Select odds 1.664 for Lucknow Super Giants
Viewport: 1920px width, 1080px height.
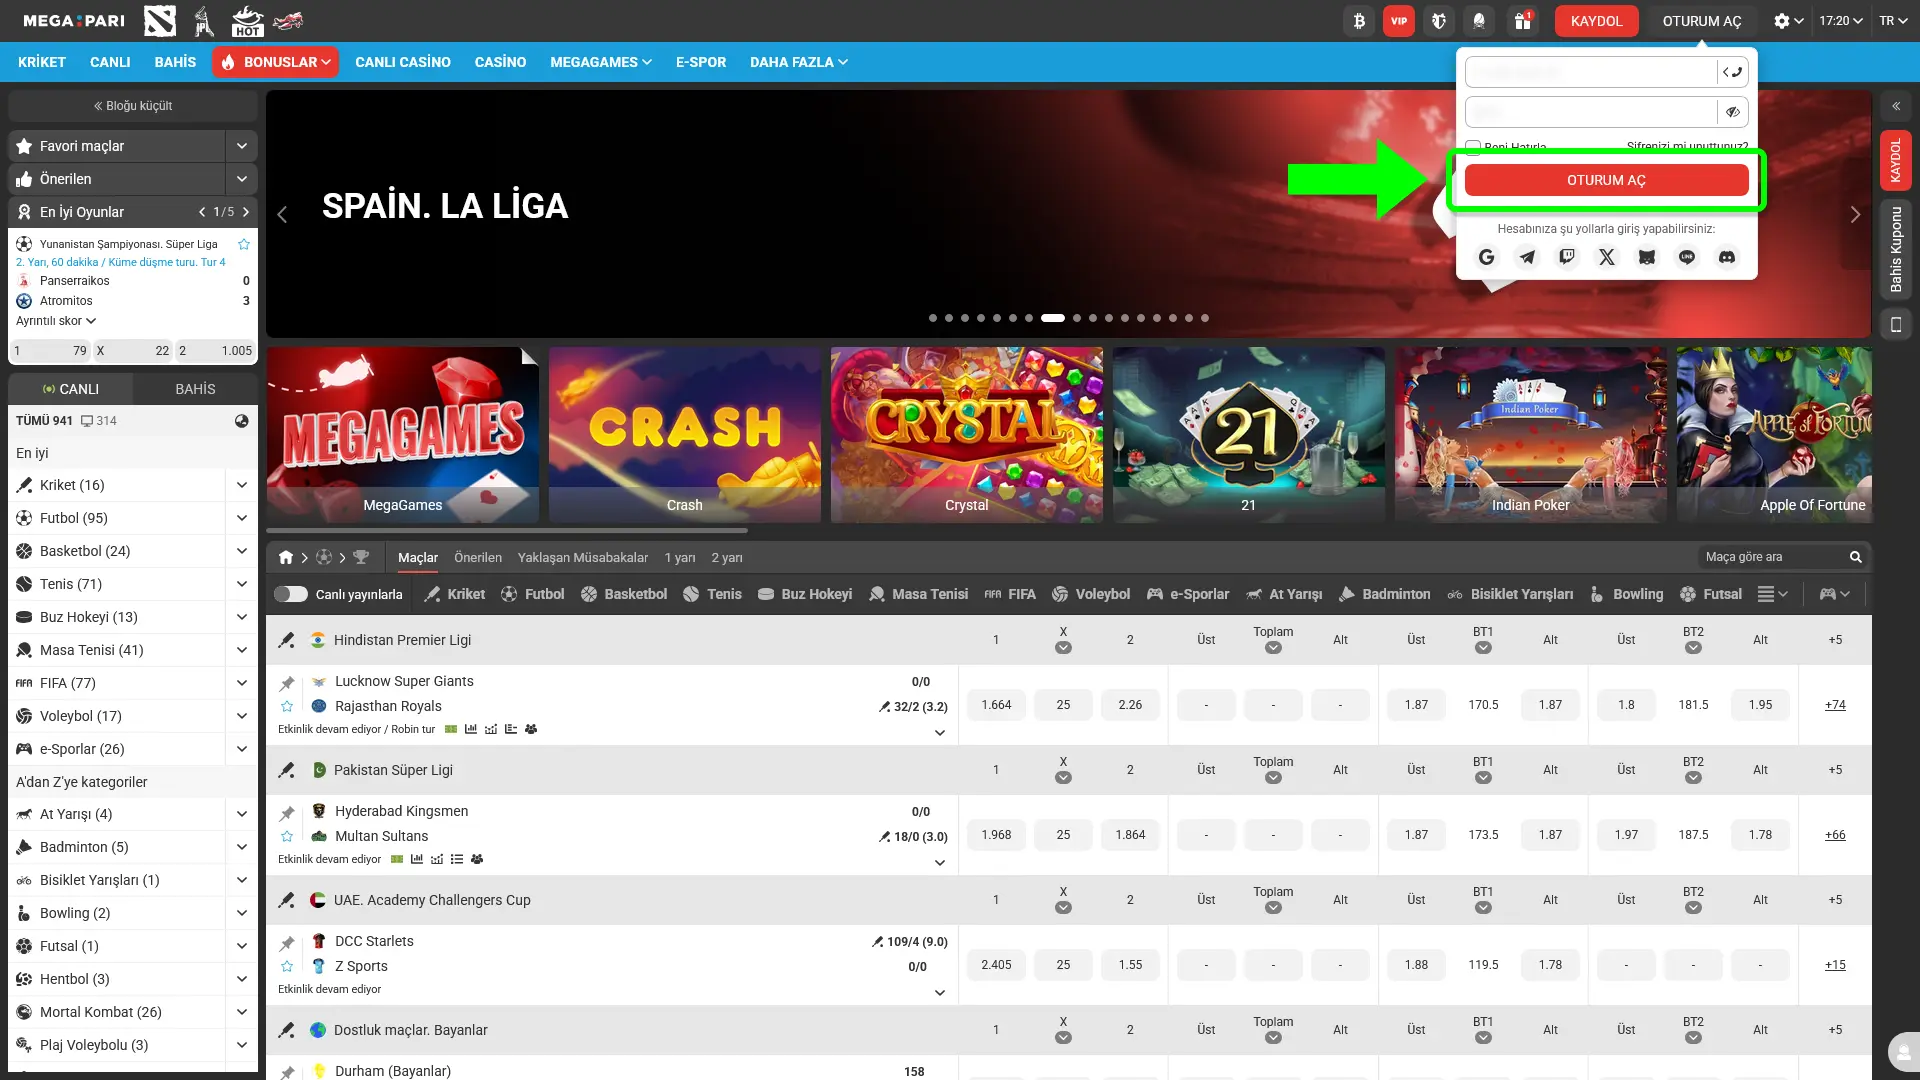coord(996,705)
